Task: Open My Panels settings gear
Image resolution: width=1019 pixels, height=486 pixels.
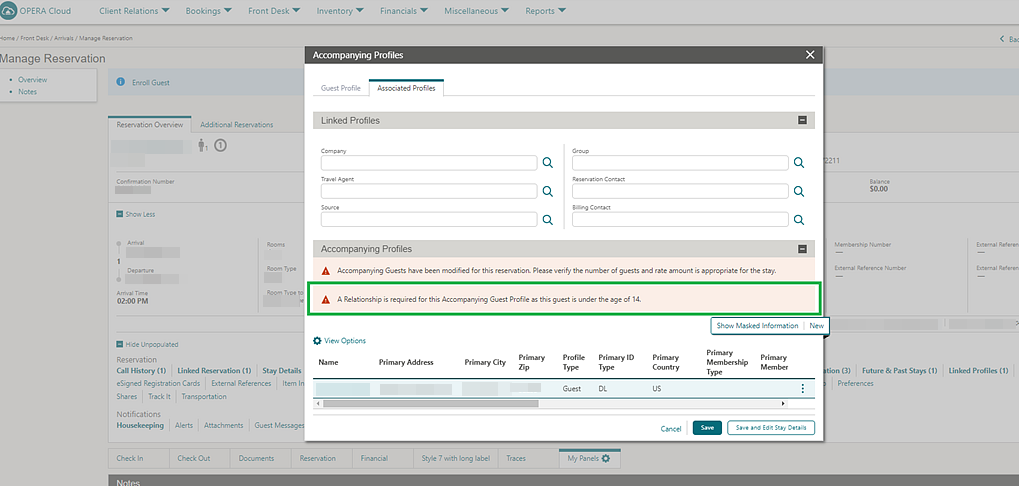Action: point(606,458)
